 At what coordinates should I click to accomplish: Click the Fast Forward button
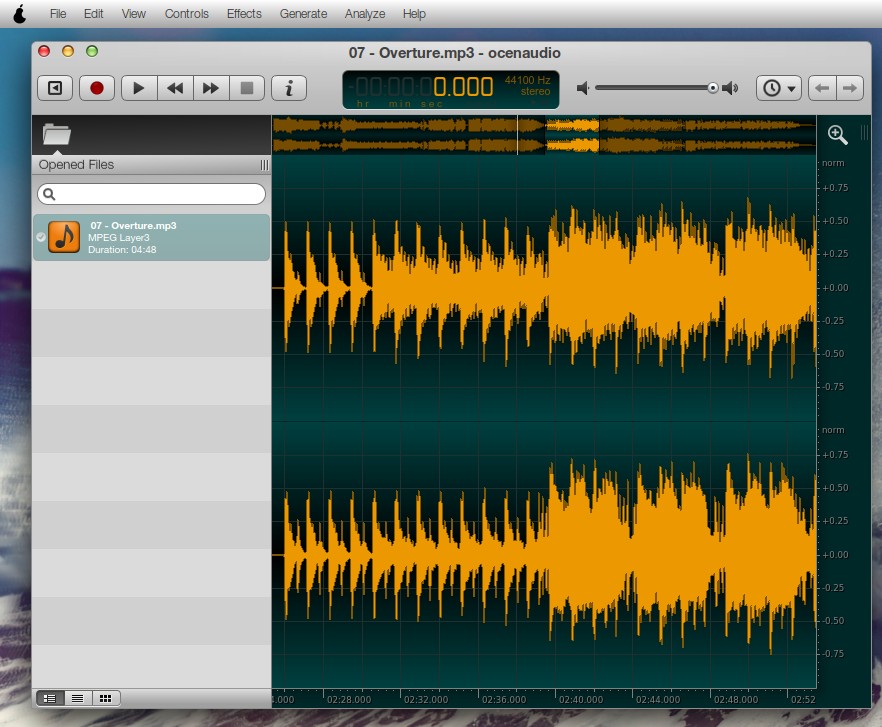211,88
